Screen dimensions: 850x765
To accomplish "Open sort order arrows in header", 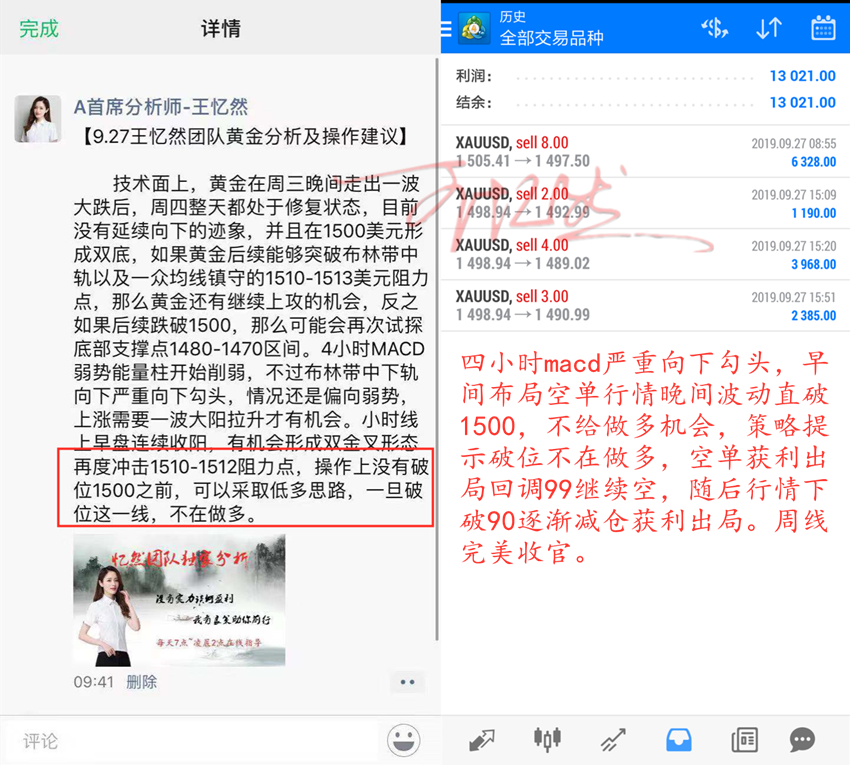I will 768,28.
